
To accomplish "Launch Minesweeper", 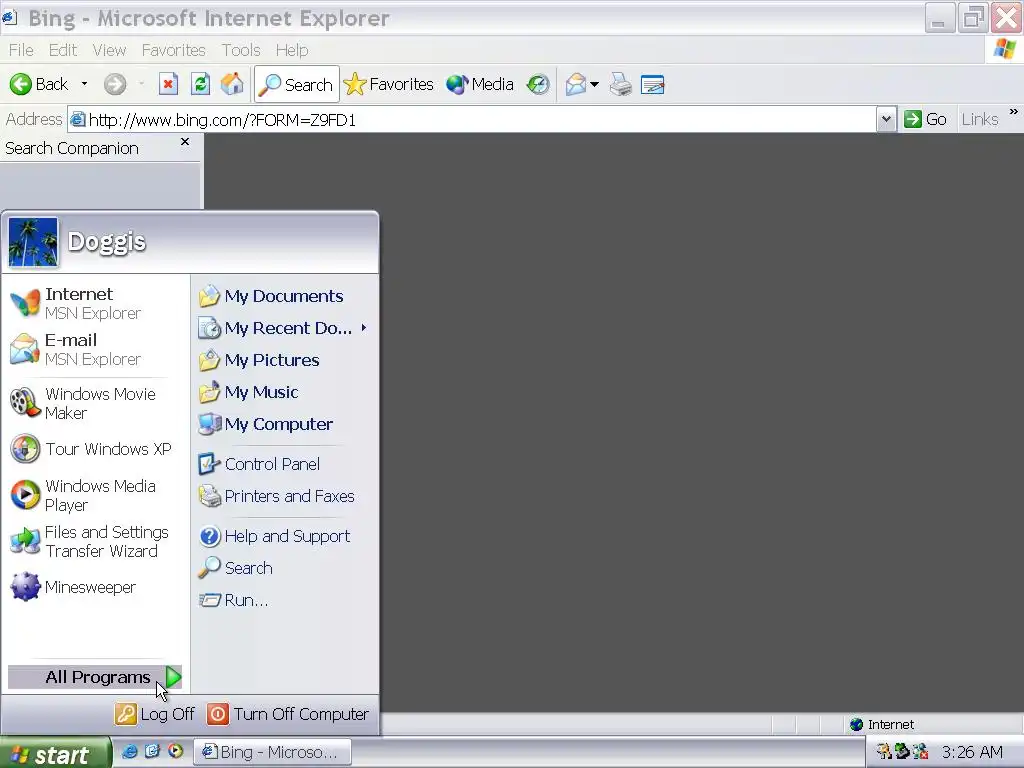I will tap(95, 587).
